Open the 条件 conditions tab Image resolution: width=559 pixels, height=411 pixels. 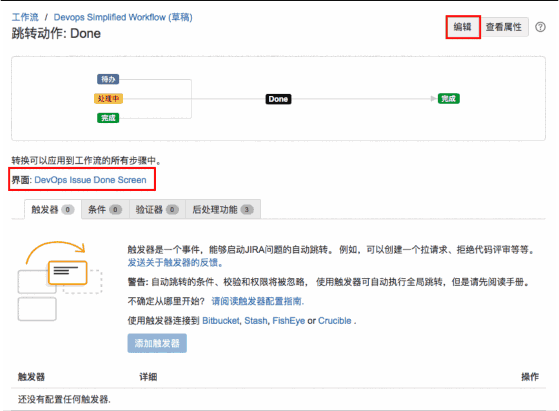105,209
